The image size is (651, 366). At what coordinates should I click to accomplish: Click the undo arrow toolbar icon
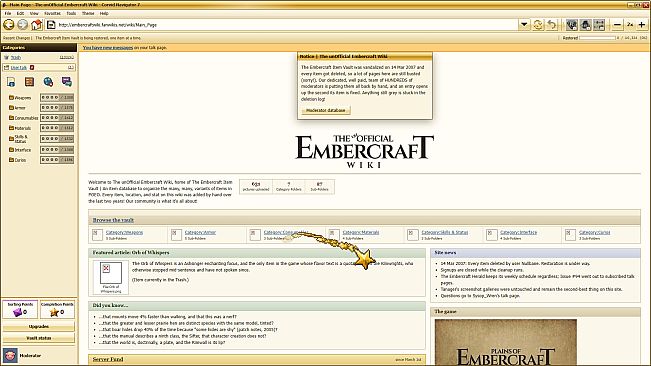[x=552, y=25]
